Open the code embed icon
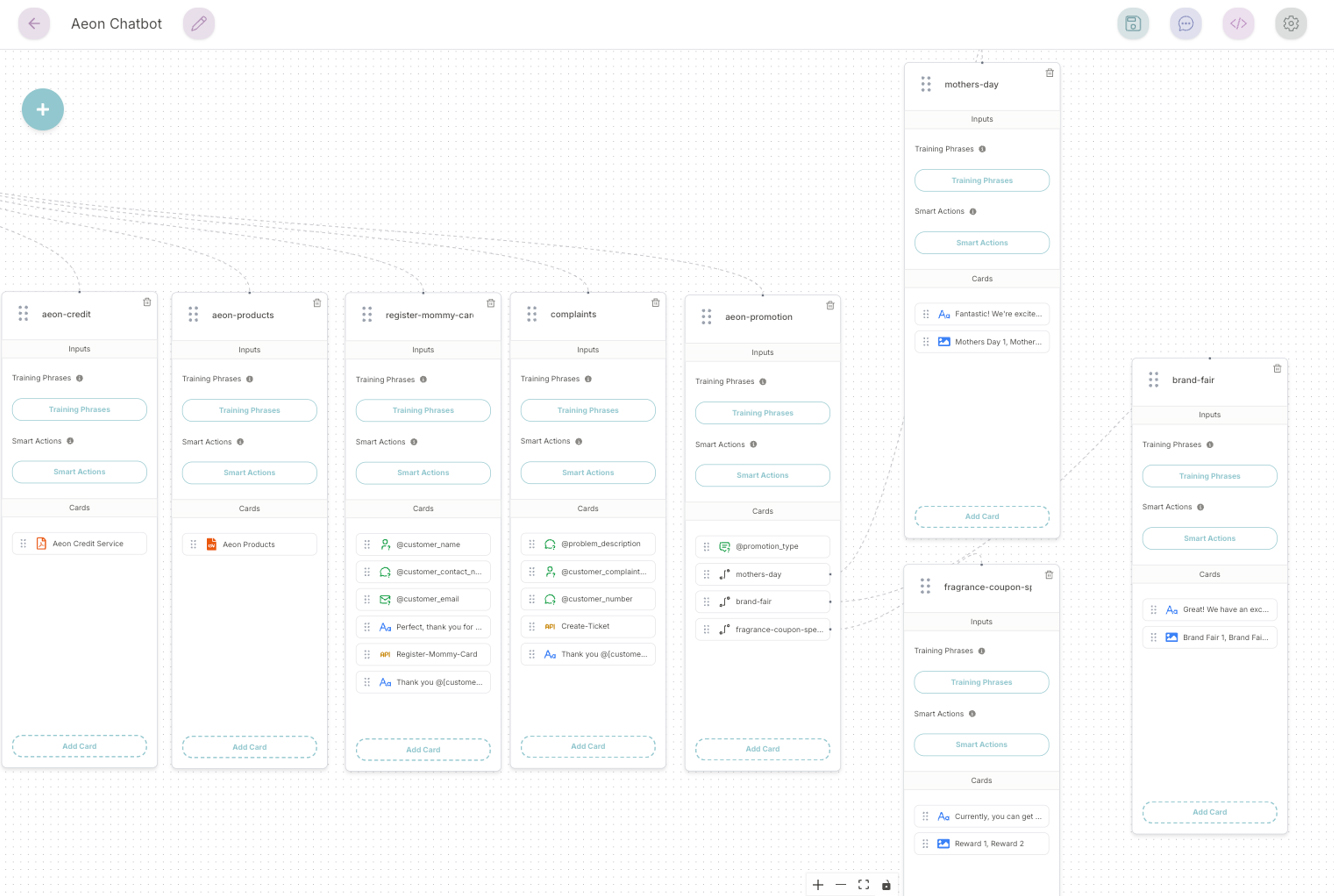 [1238, 24]
